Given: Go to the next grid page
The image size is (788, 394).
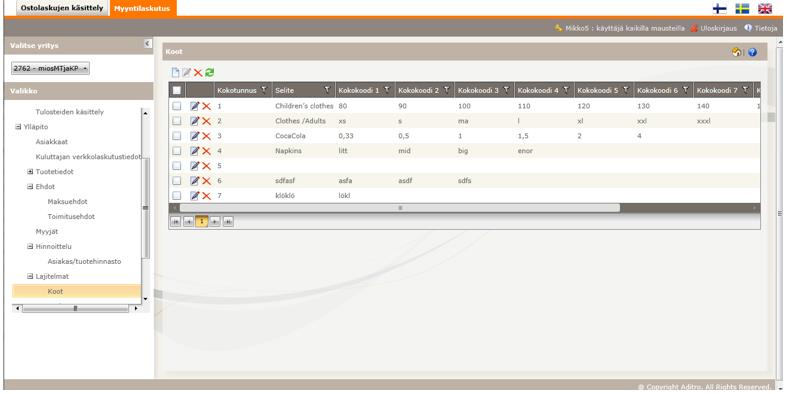Looking at the screenshot, I should click(x=215, y=222).
